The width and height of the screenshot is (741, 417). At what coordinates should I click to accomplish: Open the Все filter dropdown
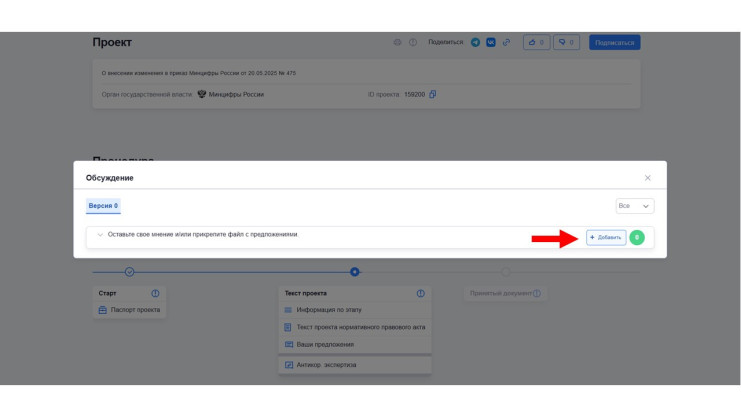[x=634, y=205]
